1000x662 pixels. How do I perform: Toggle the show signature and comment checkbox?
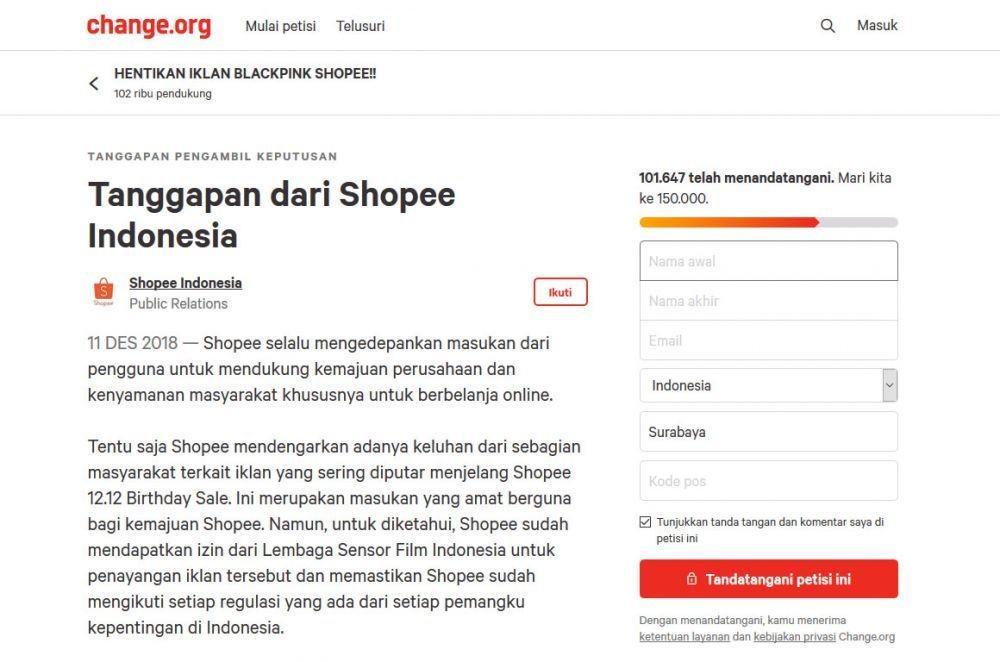(x=645, y=522)
